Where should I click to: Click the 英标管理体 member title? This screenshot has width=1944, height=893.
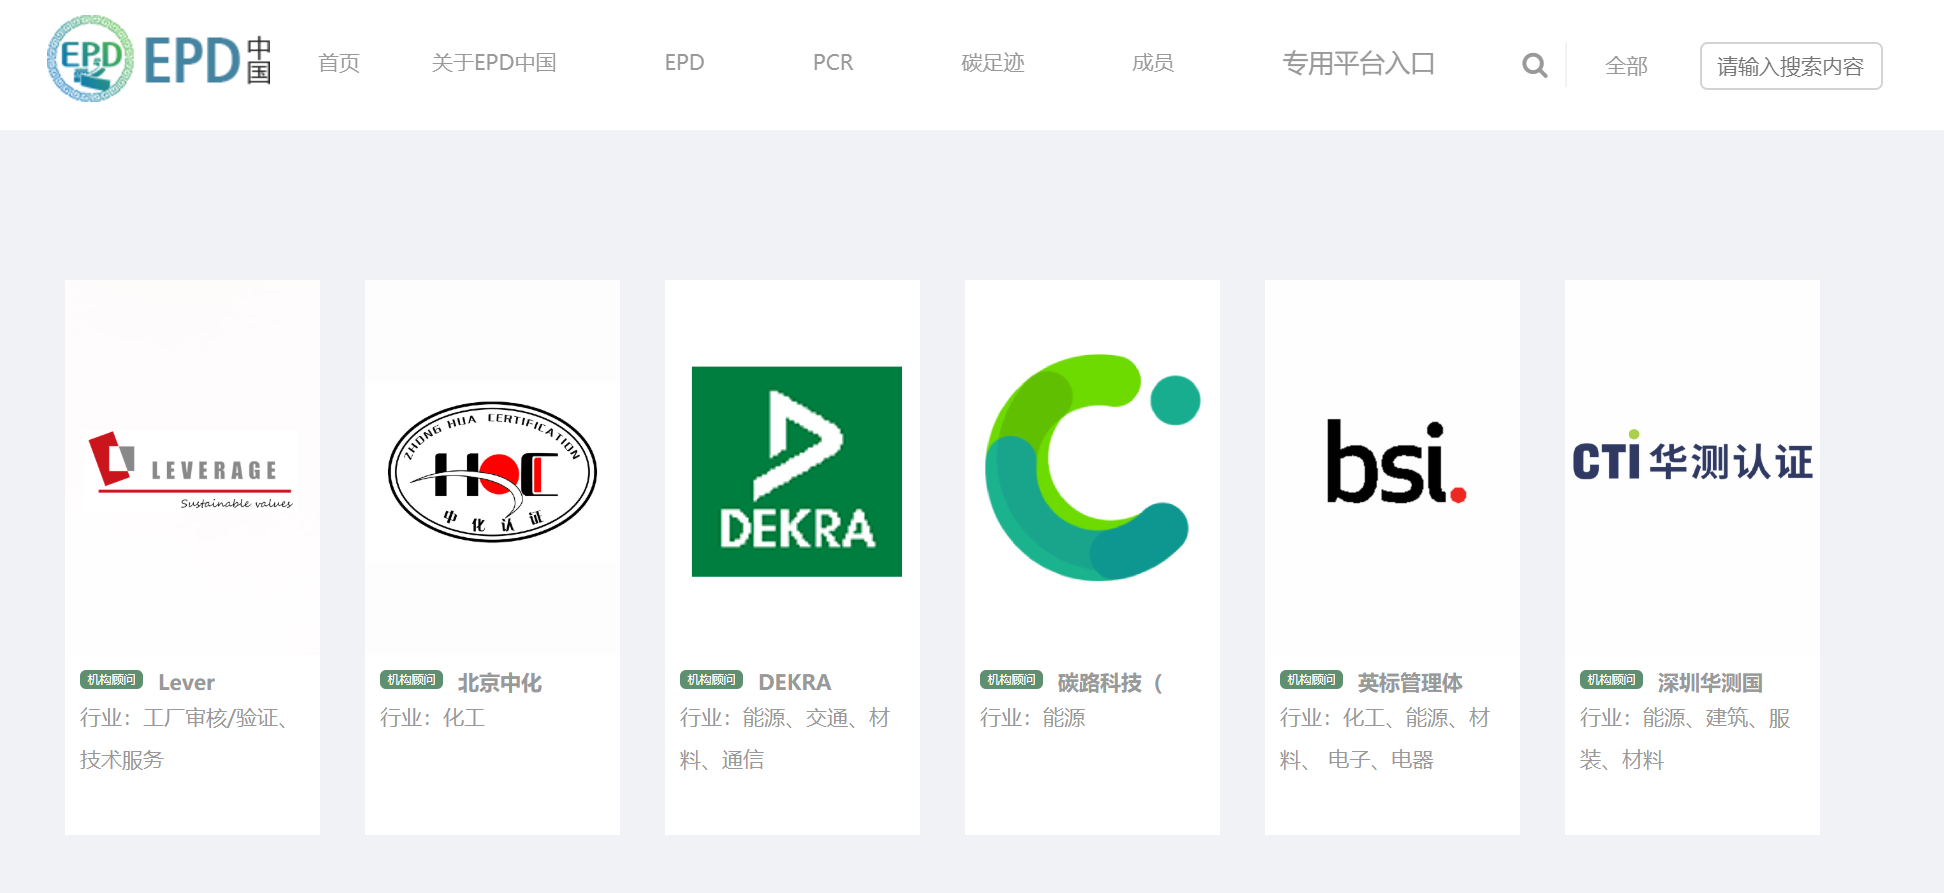(1410, 682)
